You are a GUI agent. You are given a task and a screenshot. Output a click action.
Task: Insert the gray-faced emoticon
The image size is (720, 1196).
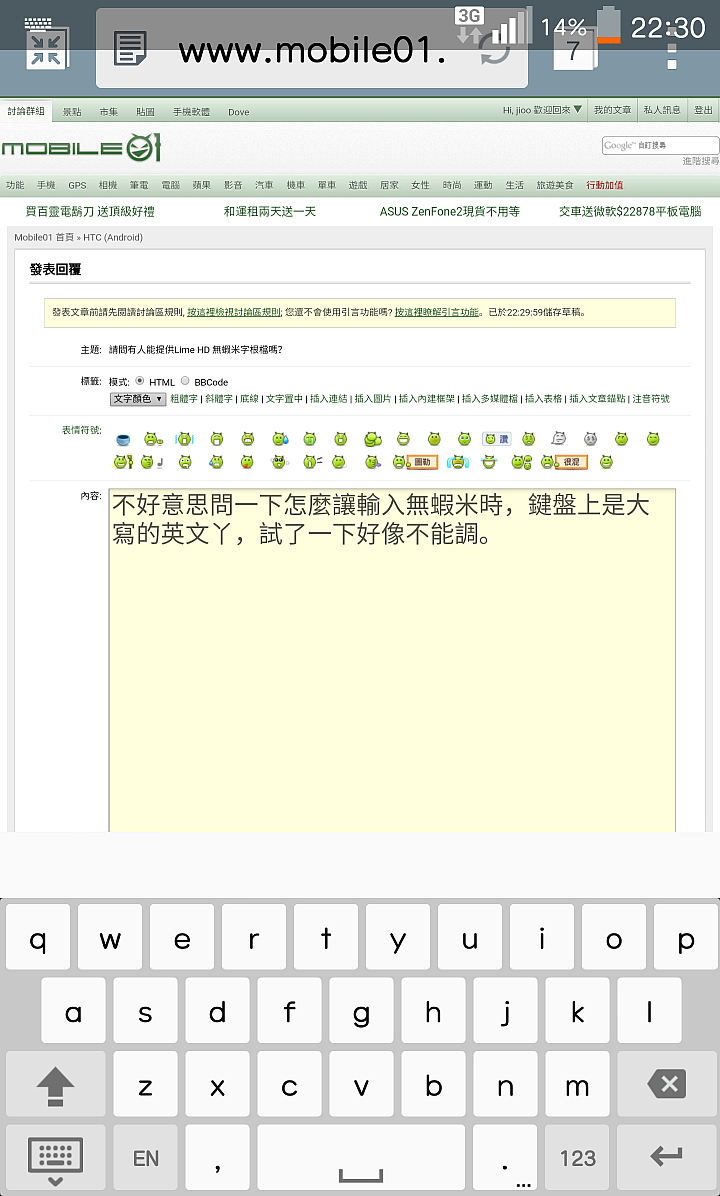pyautogui.click(x=590, y=439)
